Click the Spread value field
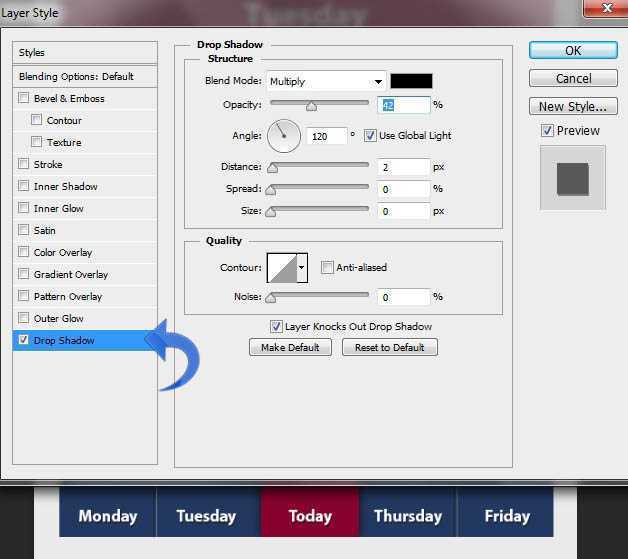Image resolution: width=628 pixels, height=559 pixels. (x=403, y=189)
